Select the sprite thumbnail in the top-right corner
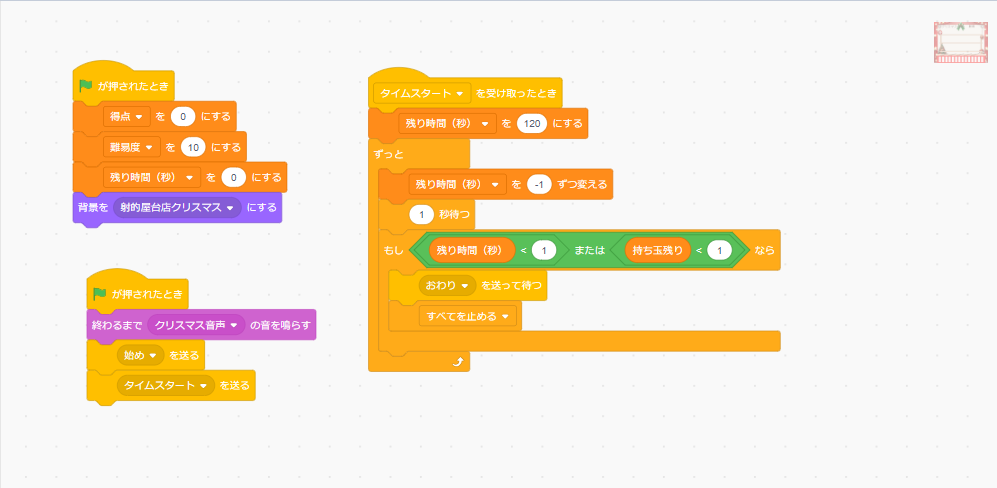 (960, 43)
